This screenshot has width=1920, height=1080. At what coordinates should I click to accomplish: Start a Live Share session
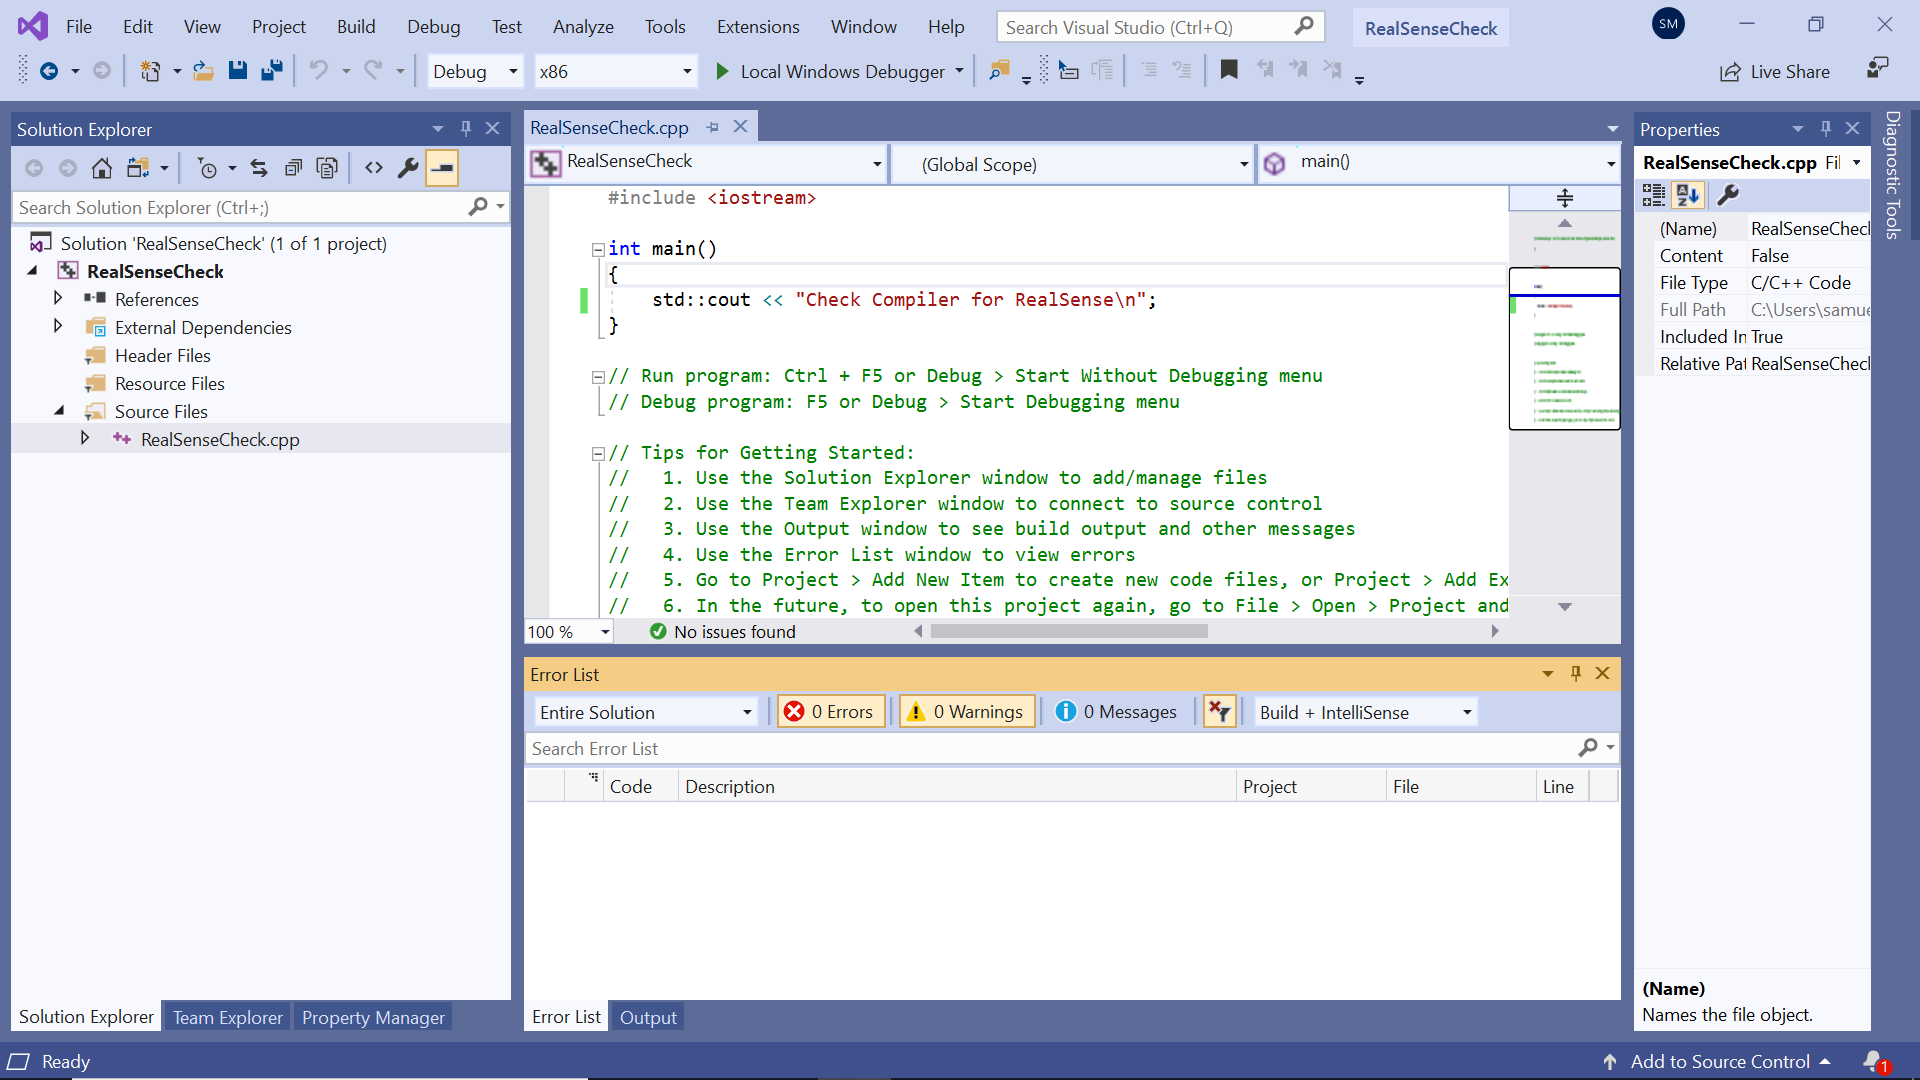(1775, 71)
